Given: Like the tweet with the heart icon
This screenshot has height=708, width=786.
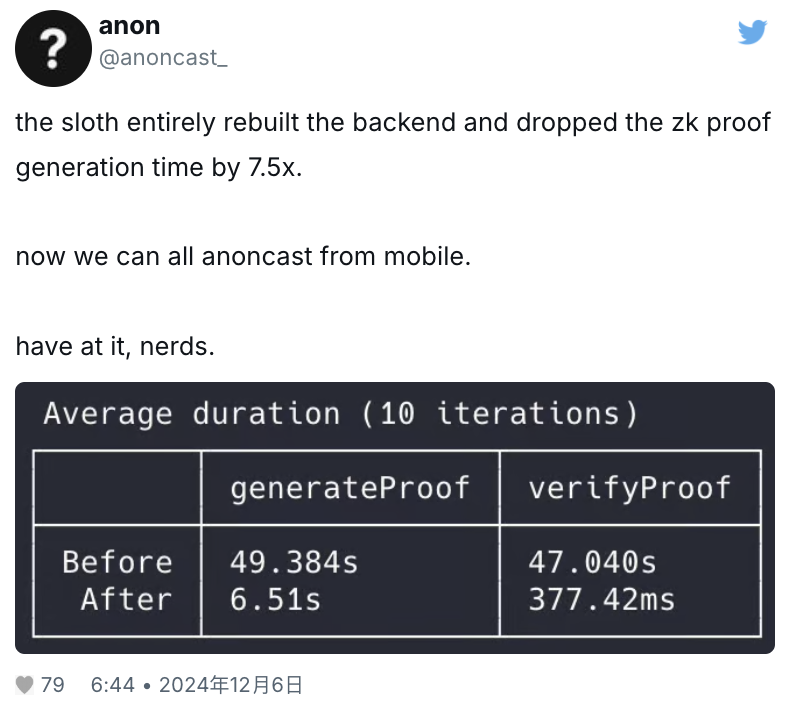Looking at the screenshot, I should [25, 685].
